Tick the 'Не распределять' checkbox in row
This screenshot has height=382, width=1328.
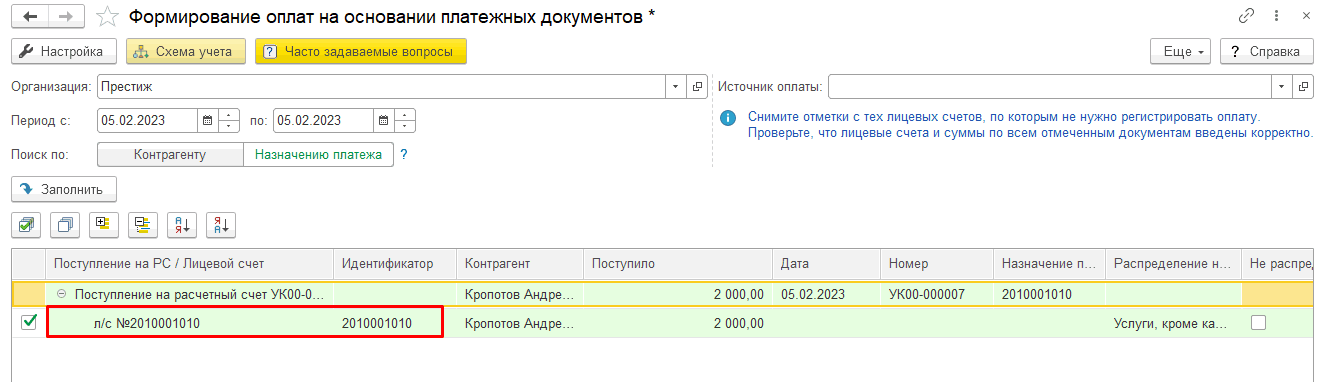pyautogui.click(x=1258, y=322)
